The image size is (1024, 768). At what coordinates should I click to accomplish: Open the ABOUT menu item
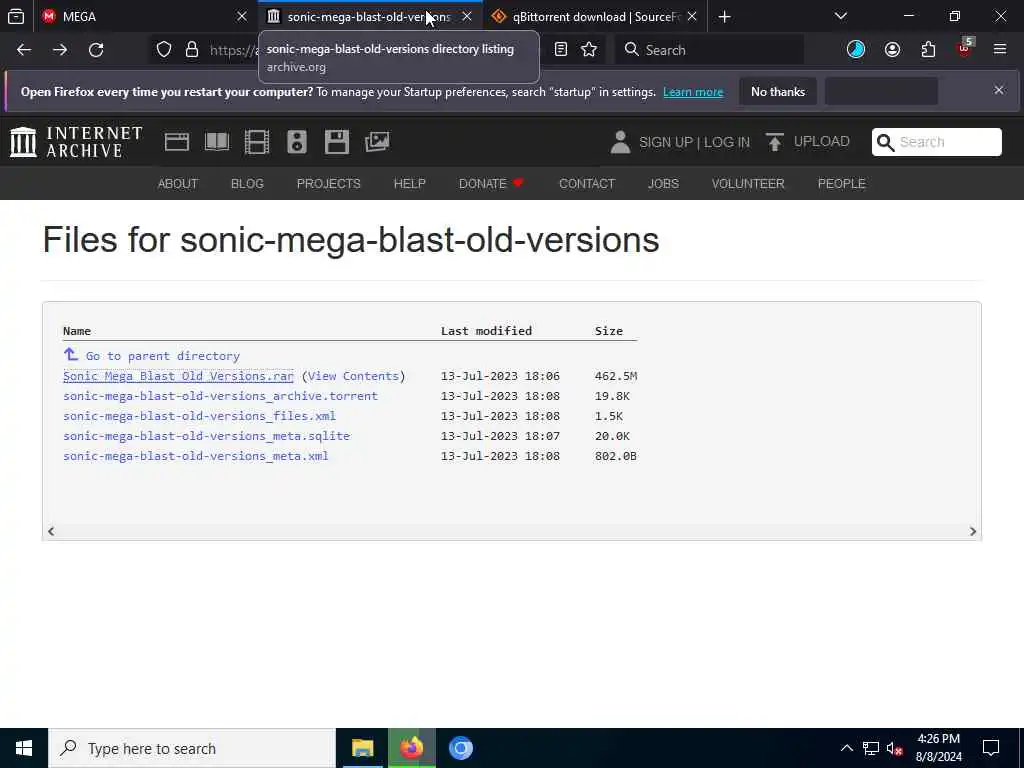(178, 184)
